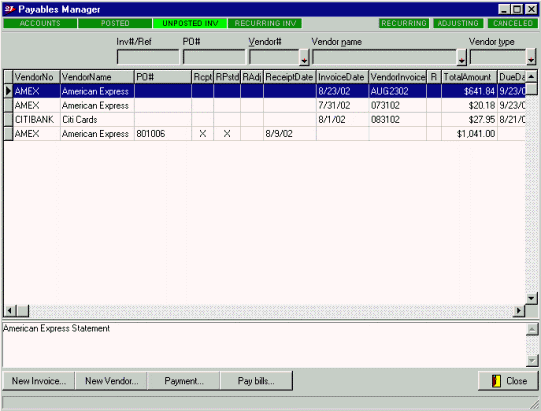Click the RAdj column header

252,77
